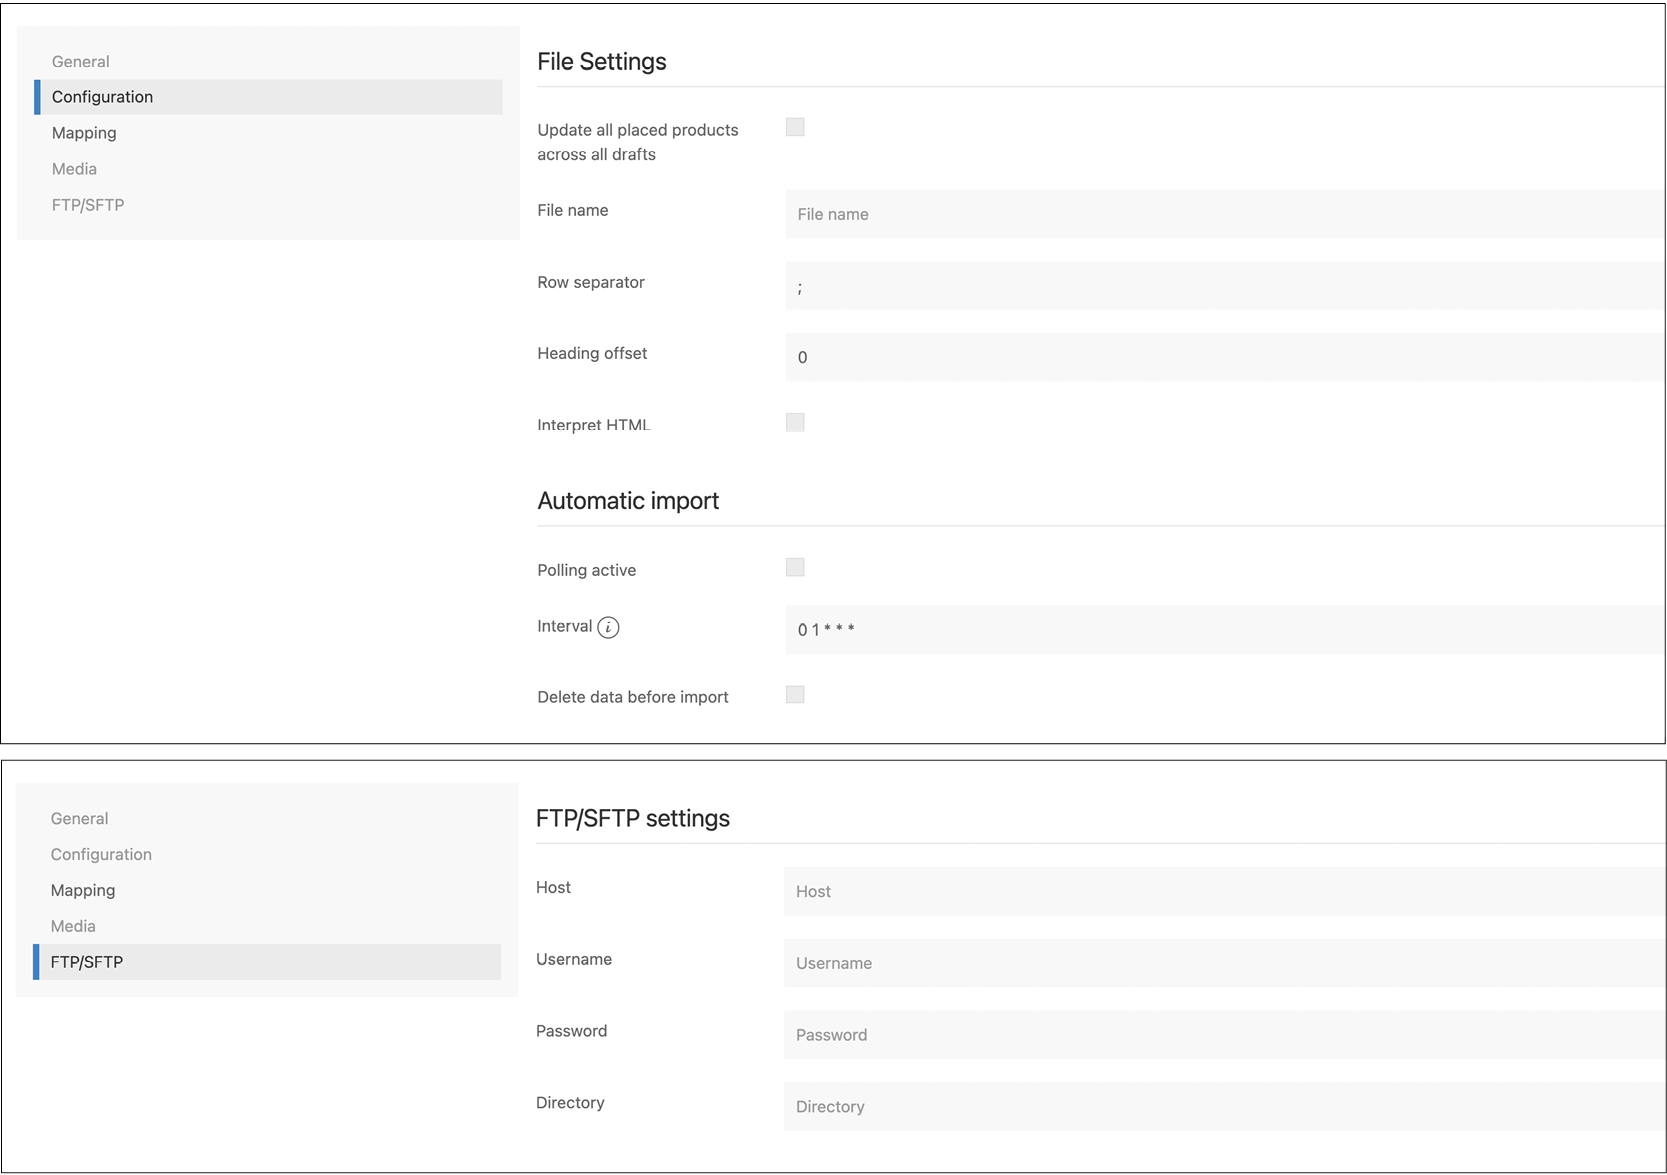Open Mapping in the FTP/SFTP settings sidebar
This screenshot has height=1175, width=1667.
pos(83,890)
